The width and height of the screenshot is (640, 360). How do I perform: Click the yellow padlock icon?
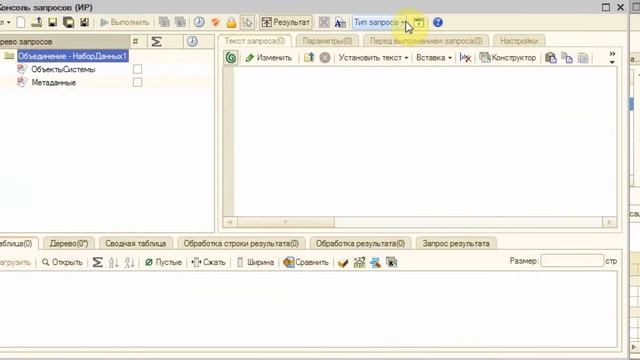point(231,22)
